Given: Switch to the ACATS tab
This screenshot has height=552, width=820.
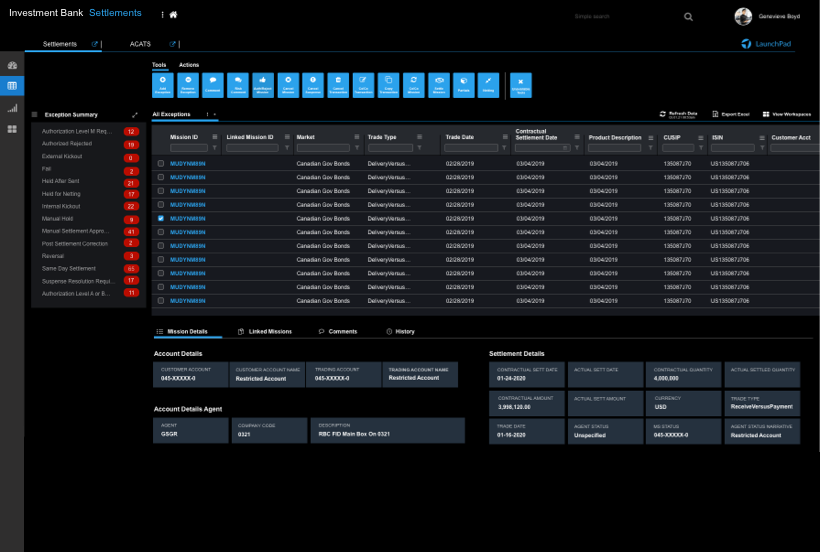Looking at the screenshot, I should click(x=140, y=44).
